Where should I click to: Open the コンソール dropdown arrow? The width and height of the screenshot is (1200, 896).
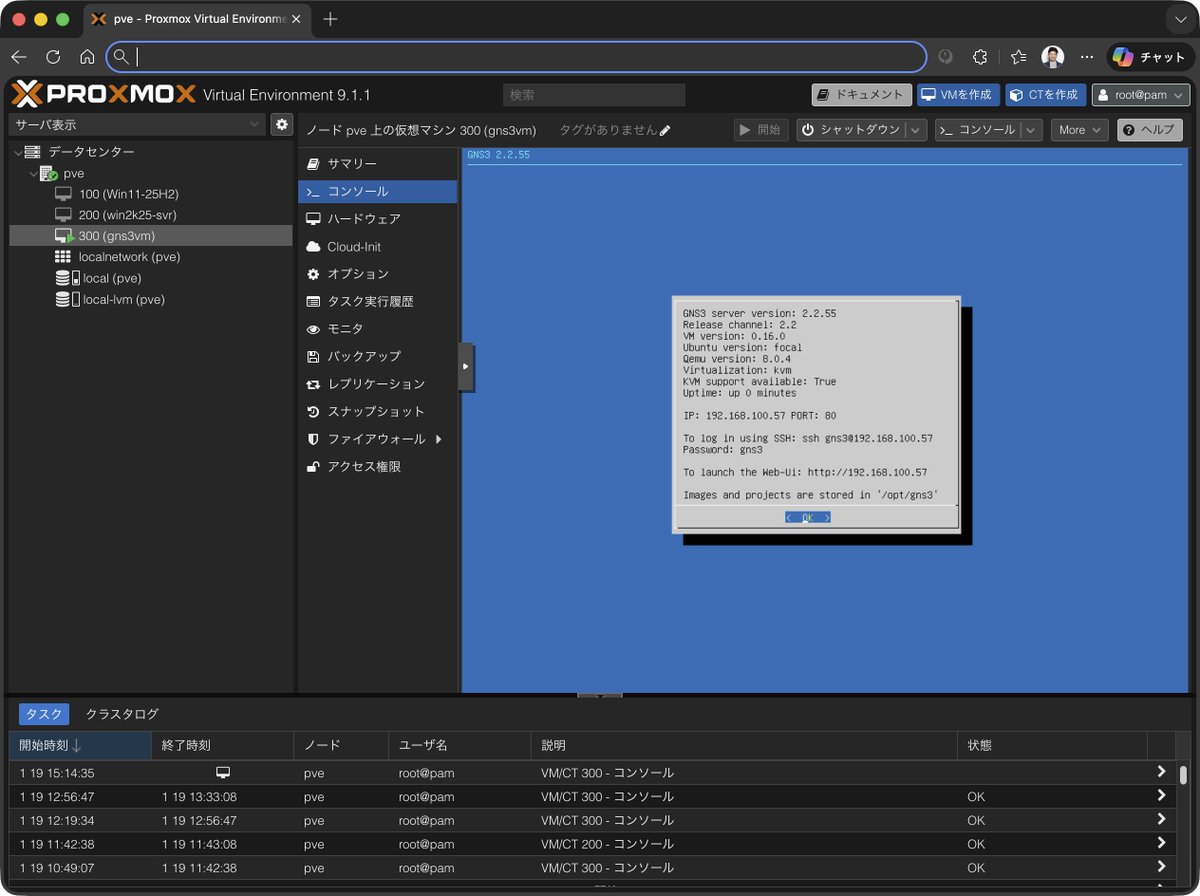click(1032, 130)
